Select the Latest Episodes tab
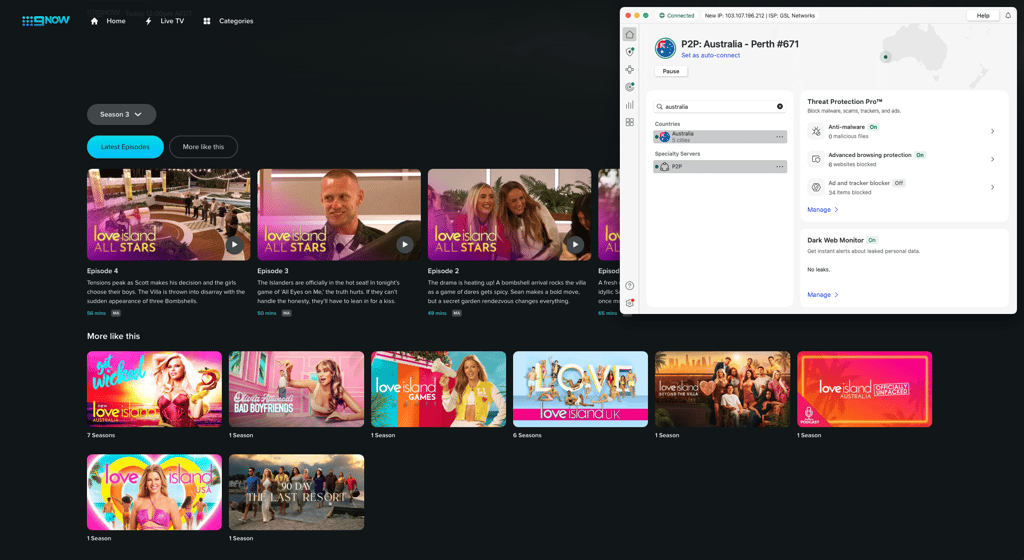This screenshot has height=560, width=1024. pyautogui.click(x=125, y=147)
